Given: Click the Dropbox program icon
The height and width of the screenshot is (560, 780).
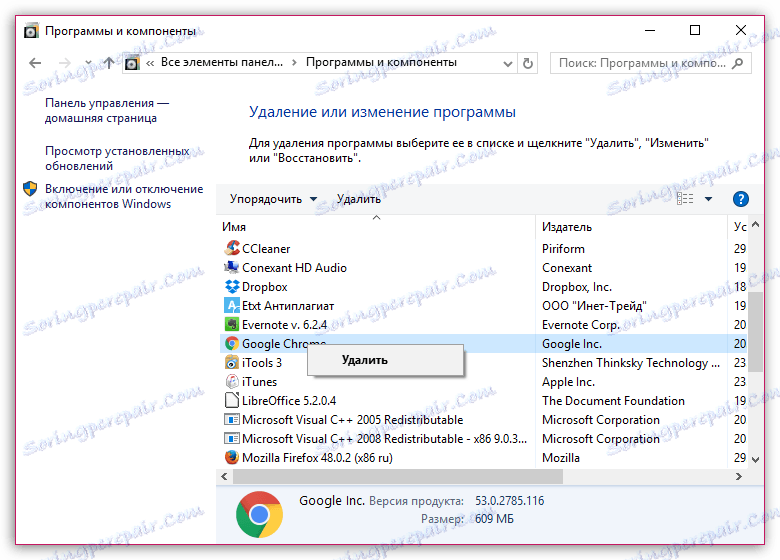Looking at the screenshot, I should [232, 286].
